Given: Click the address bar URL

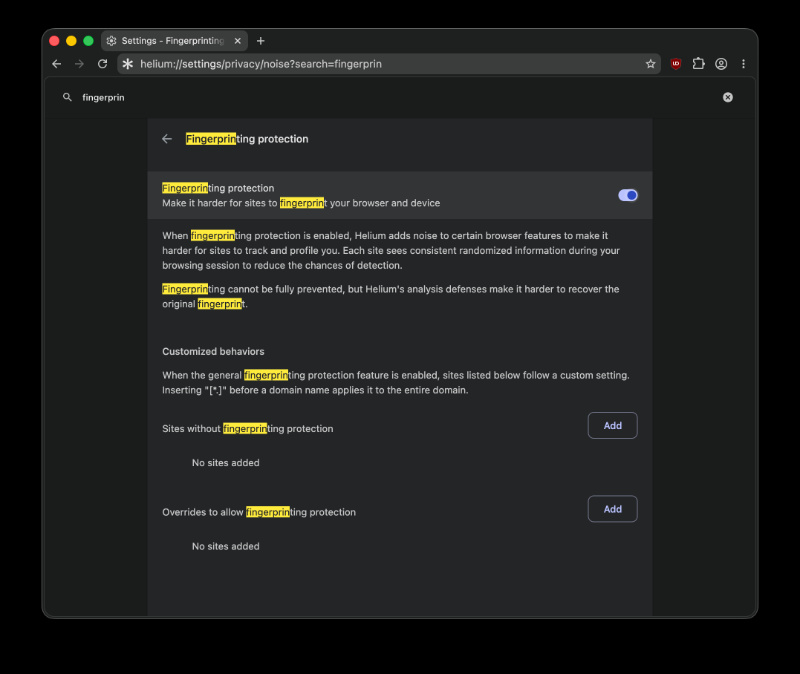Looking at the screenshot, I should [x=261, y=64].
